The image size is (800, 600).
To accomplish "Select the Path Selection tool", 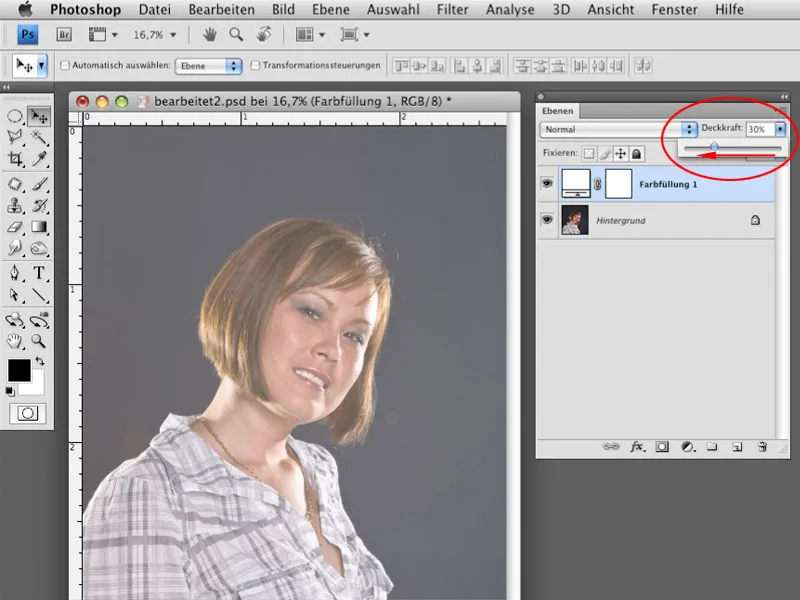I will (x=15, y=295).
